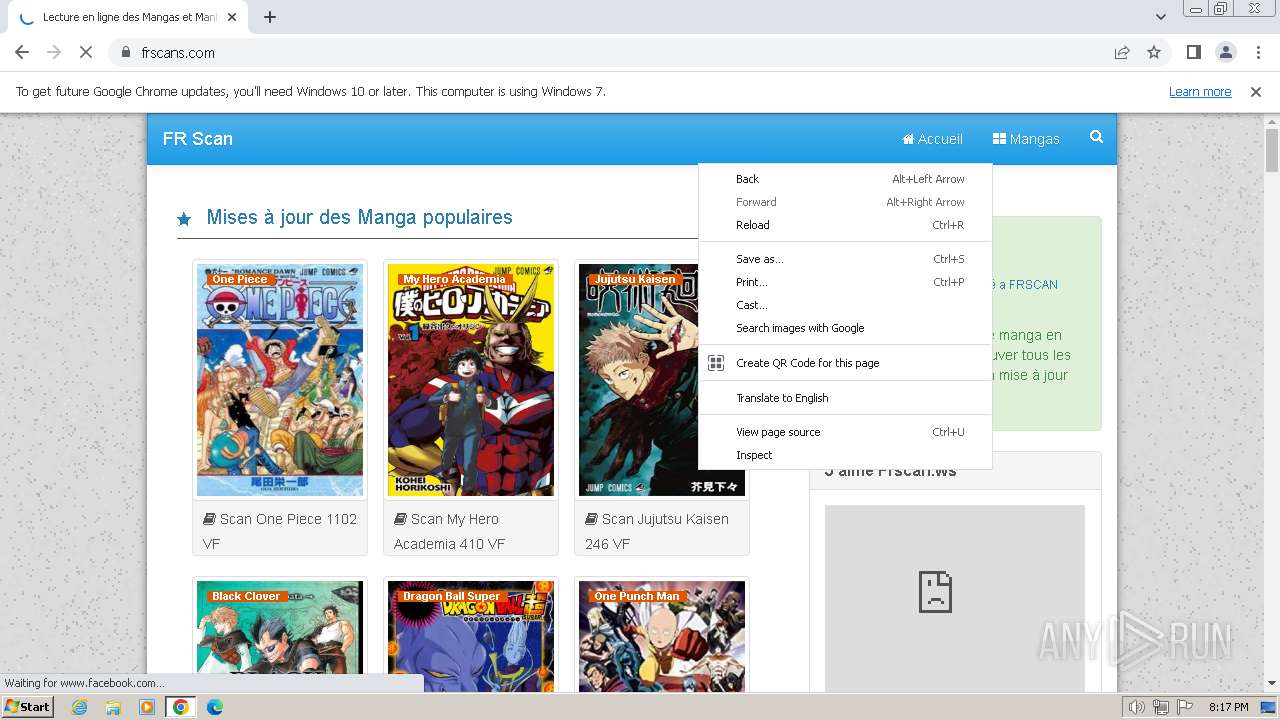Click Mises à jour des Manga populaires heading
This screenshot has width=1280, height=720.
coord(359,217)
